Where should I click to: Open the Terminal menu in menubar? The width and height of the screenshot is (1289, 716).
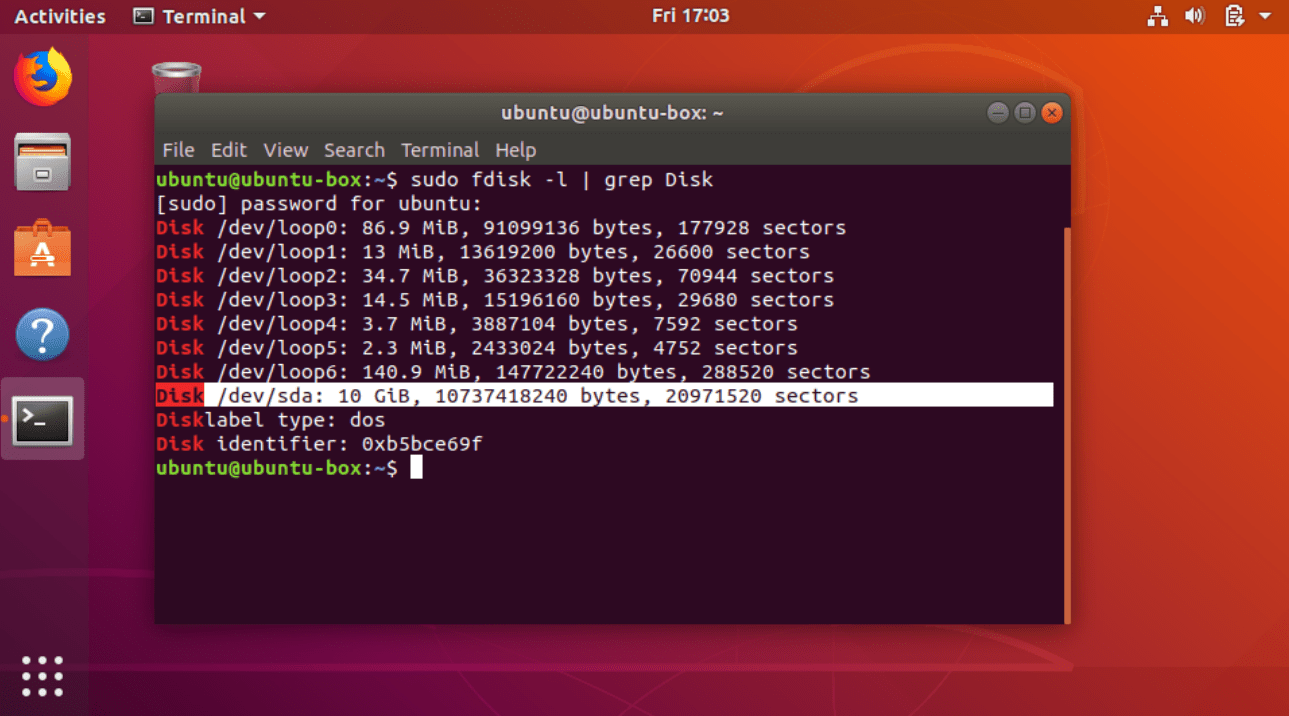click(440, 150)
